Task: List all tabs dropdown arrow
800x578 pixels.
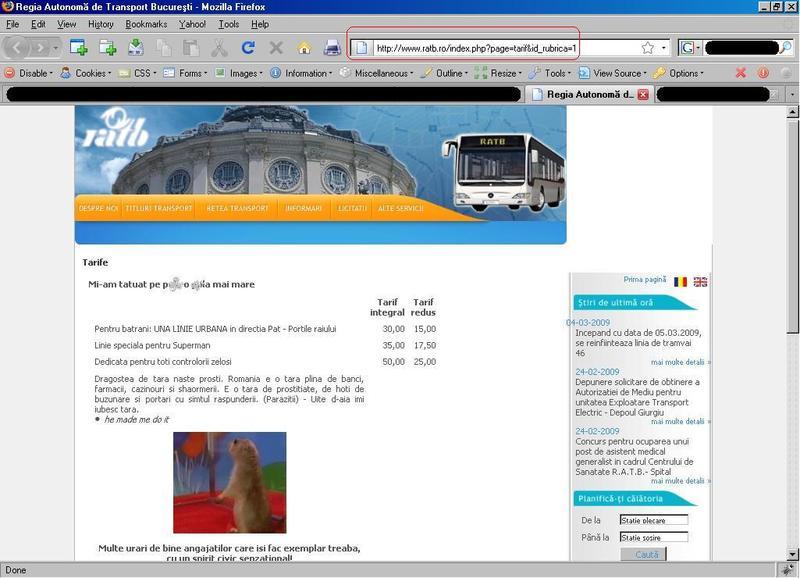Action: click(x=792, y=94)
